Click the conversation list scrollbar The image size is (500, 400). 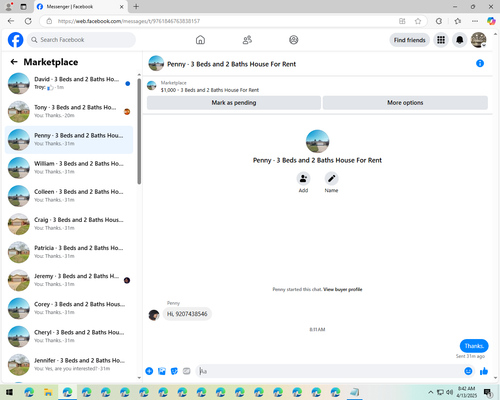pyautogui.click(x=139, y=131)
